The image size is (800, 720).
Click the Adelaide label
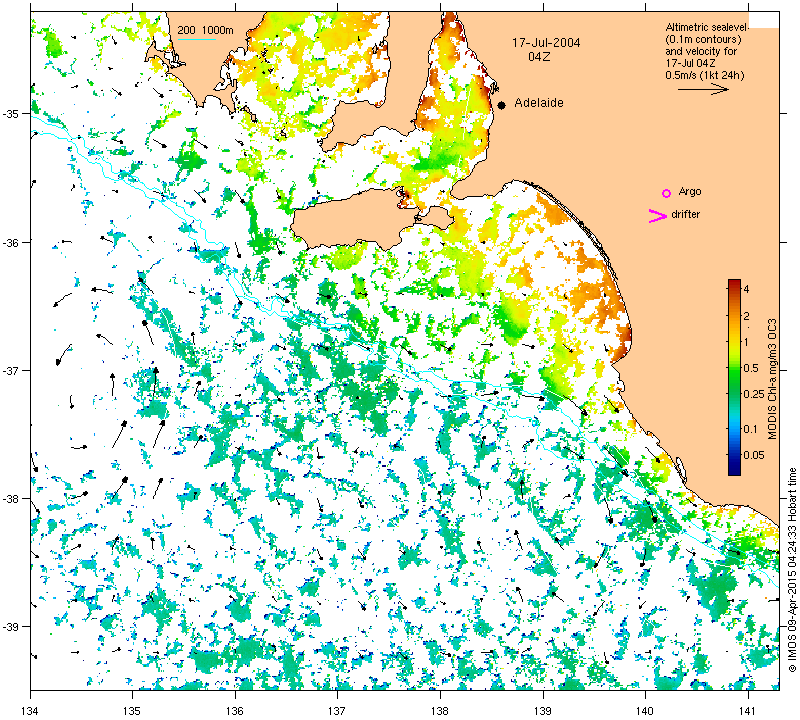point(539,103)
